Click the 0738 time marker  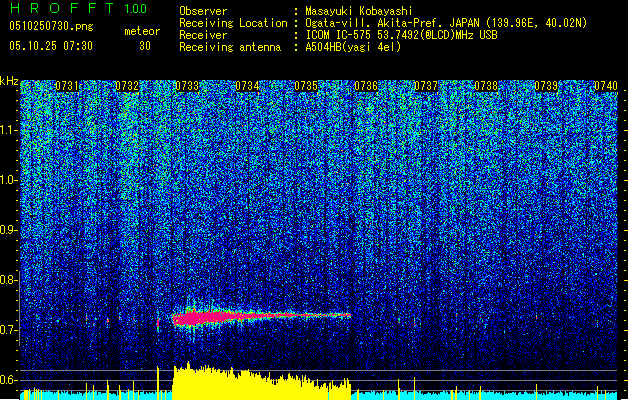(x=486, y=86)
